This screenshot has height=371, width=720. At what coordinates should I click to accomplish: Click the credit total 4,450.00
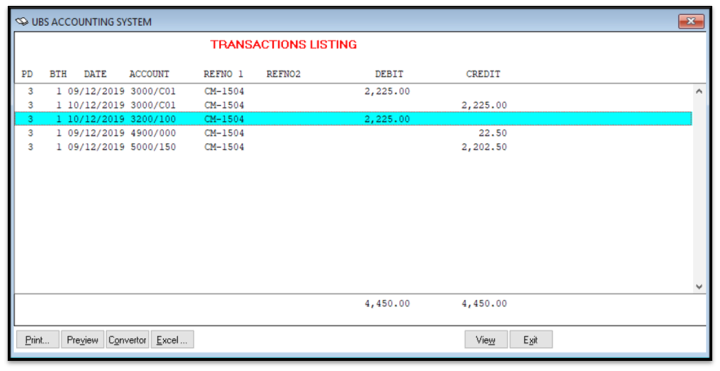point(484,304)
